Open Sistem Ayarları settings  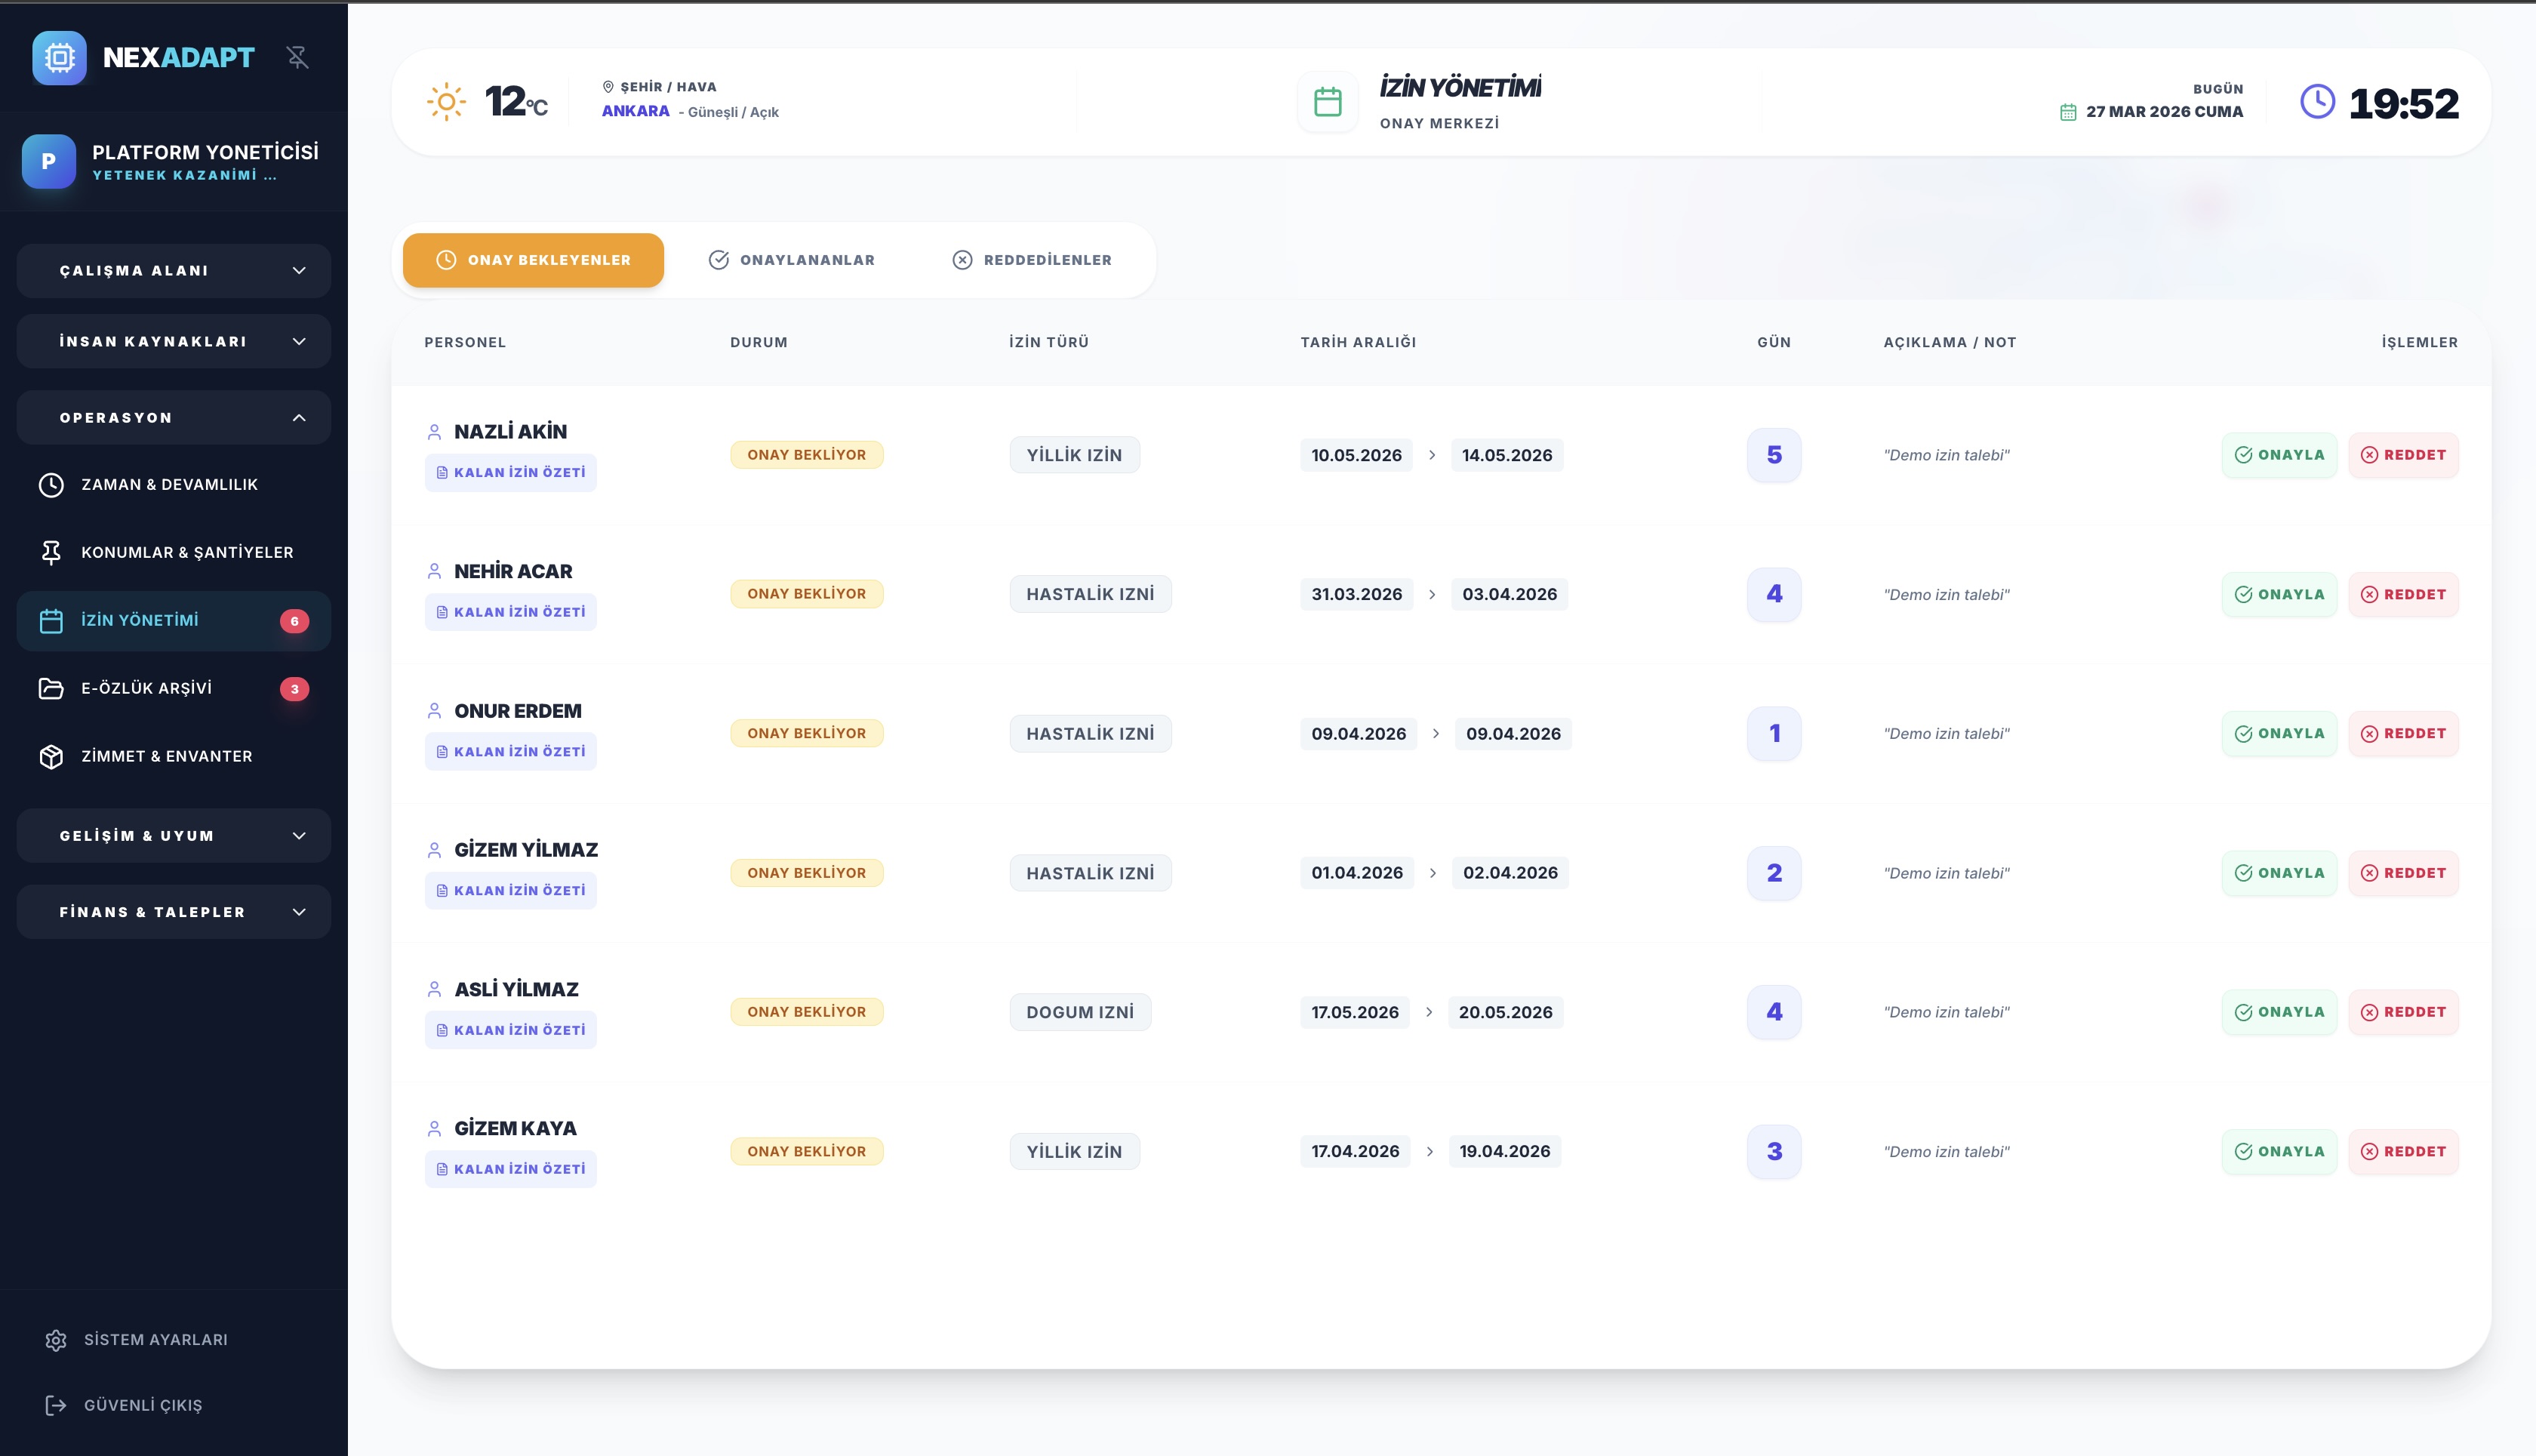click(155, 1340)
